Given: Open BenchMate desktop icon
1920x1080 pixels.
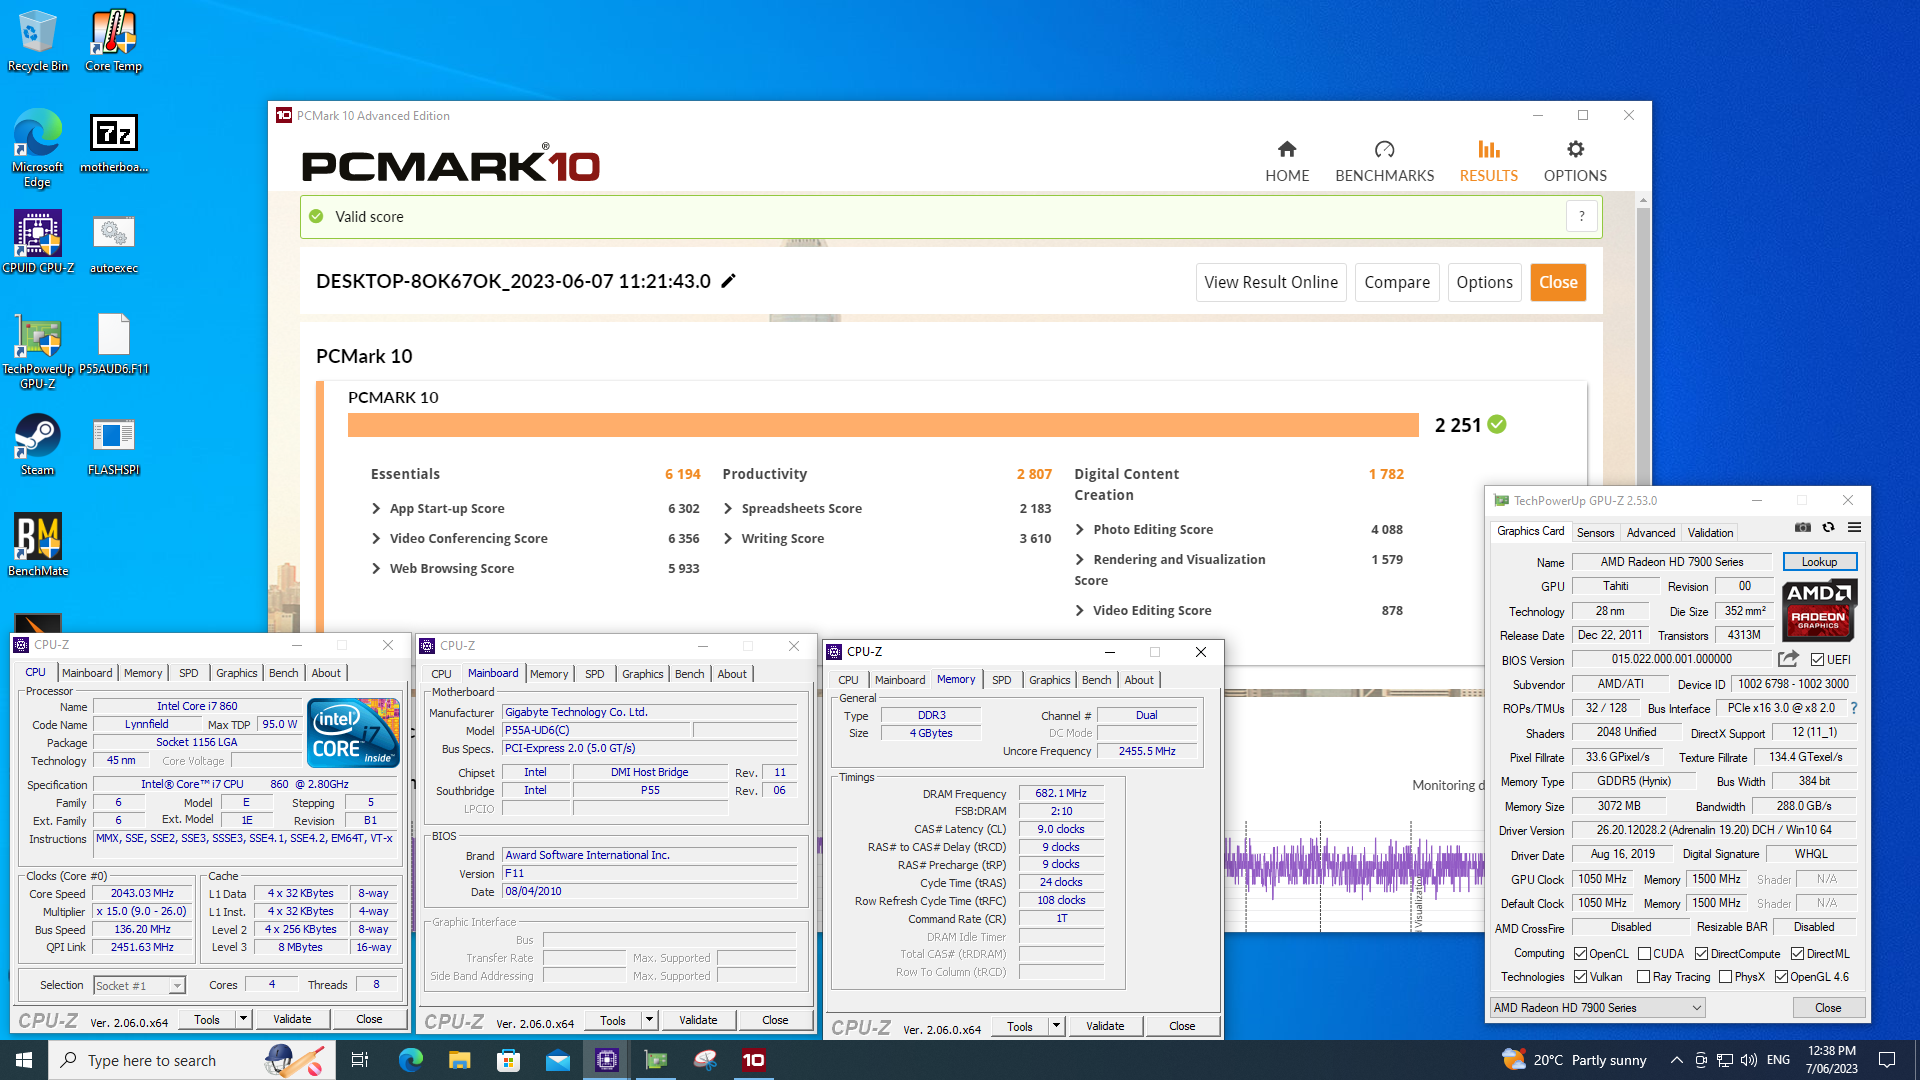Looking at the screenshot, I should click(x=38, y=545).
